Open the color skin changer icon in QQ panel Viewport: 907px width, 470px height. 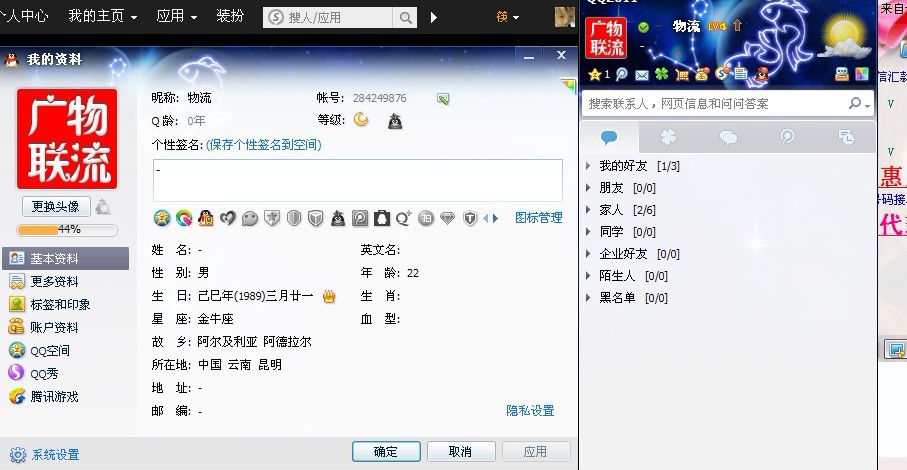862,74
